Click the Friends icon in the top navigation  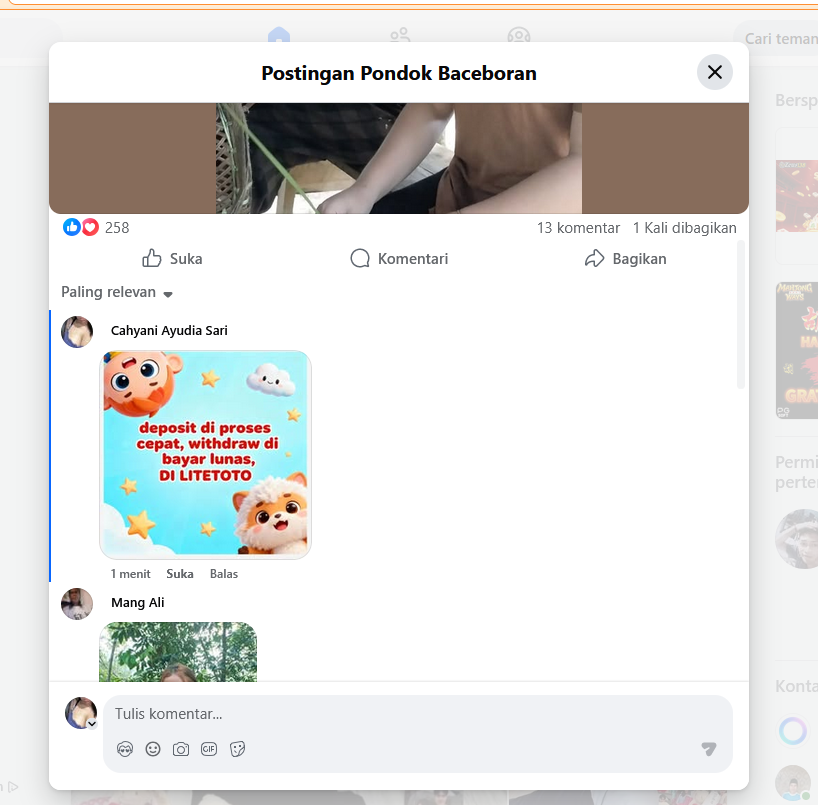[400, 34]
